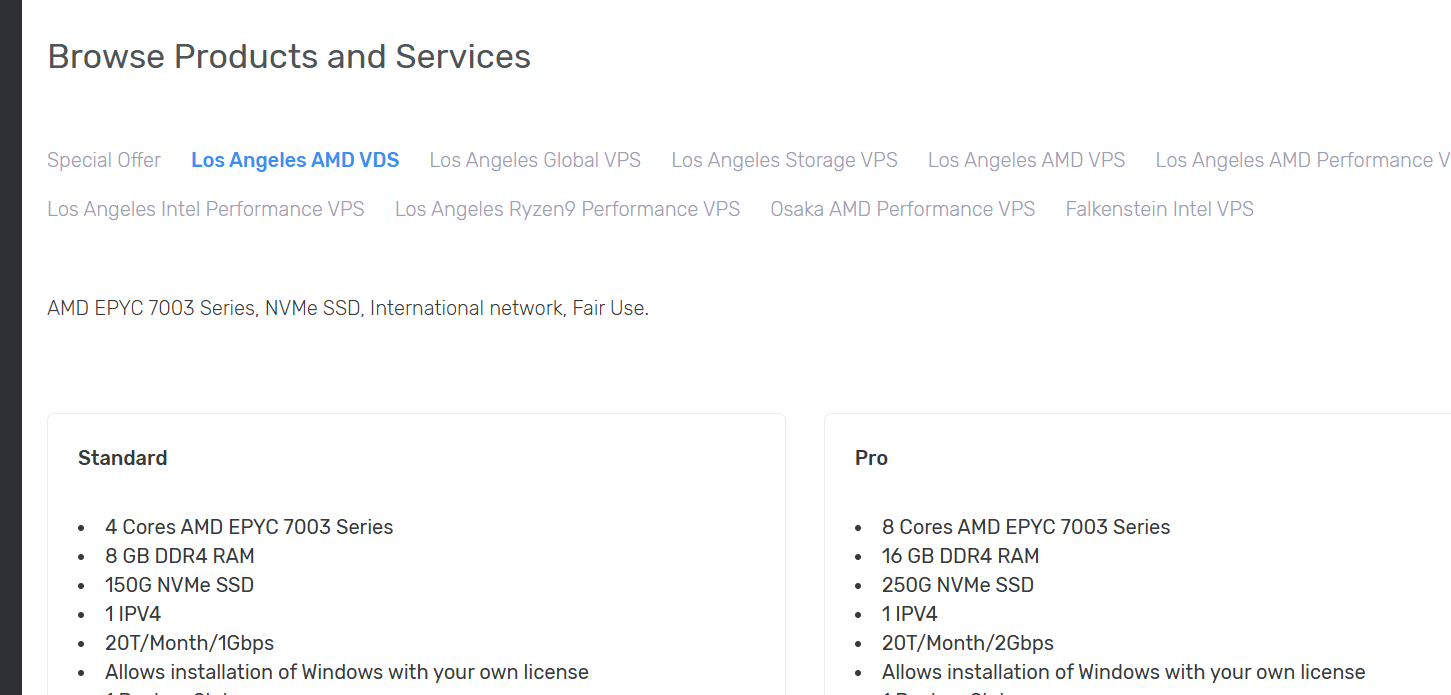Click the 150G NVMe SSD spec
1451x695 pixels.
click(x=180, y=585)
